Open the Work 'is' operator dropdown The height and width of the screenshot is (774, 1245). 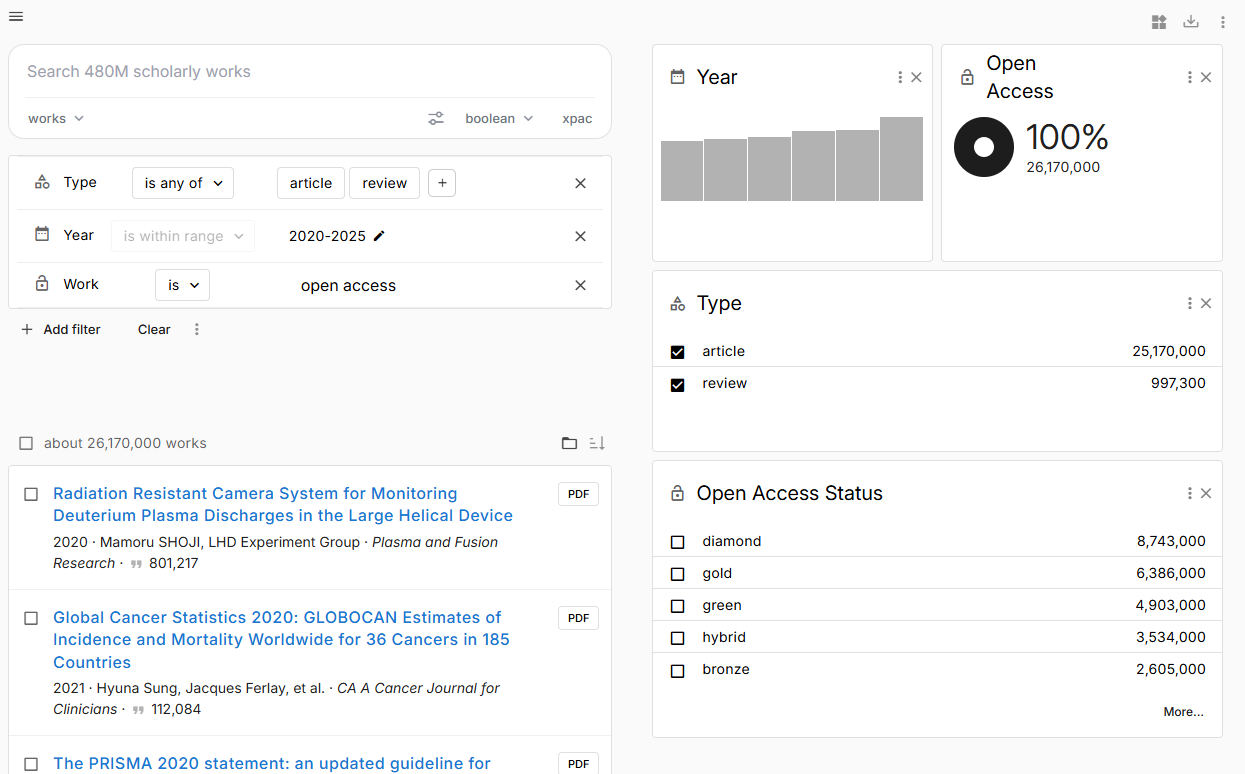pos(182,285)
